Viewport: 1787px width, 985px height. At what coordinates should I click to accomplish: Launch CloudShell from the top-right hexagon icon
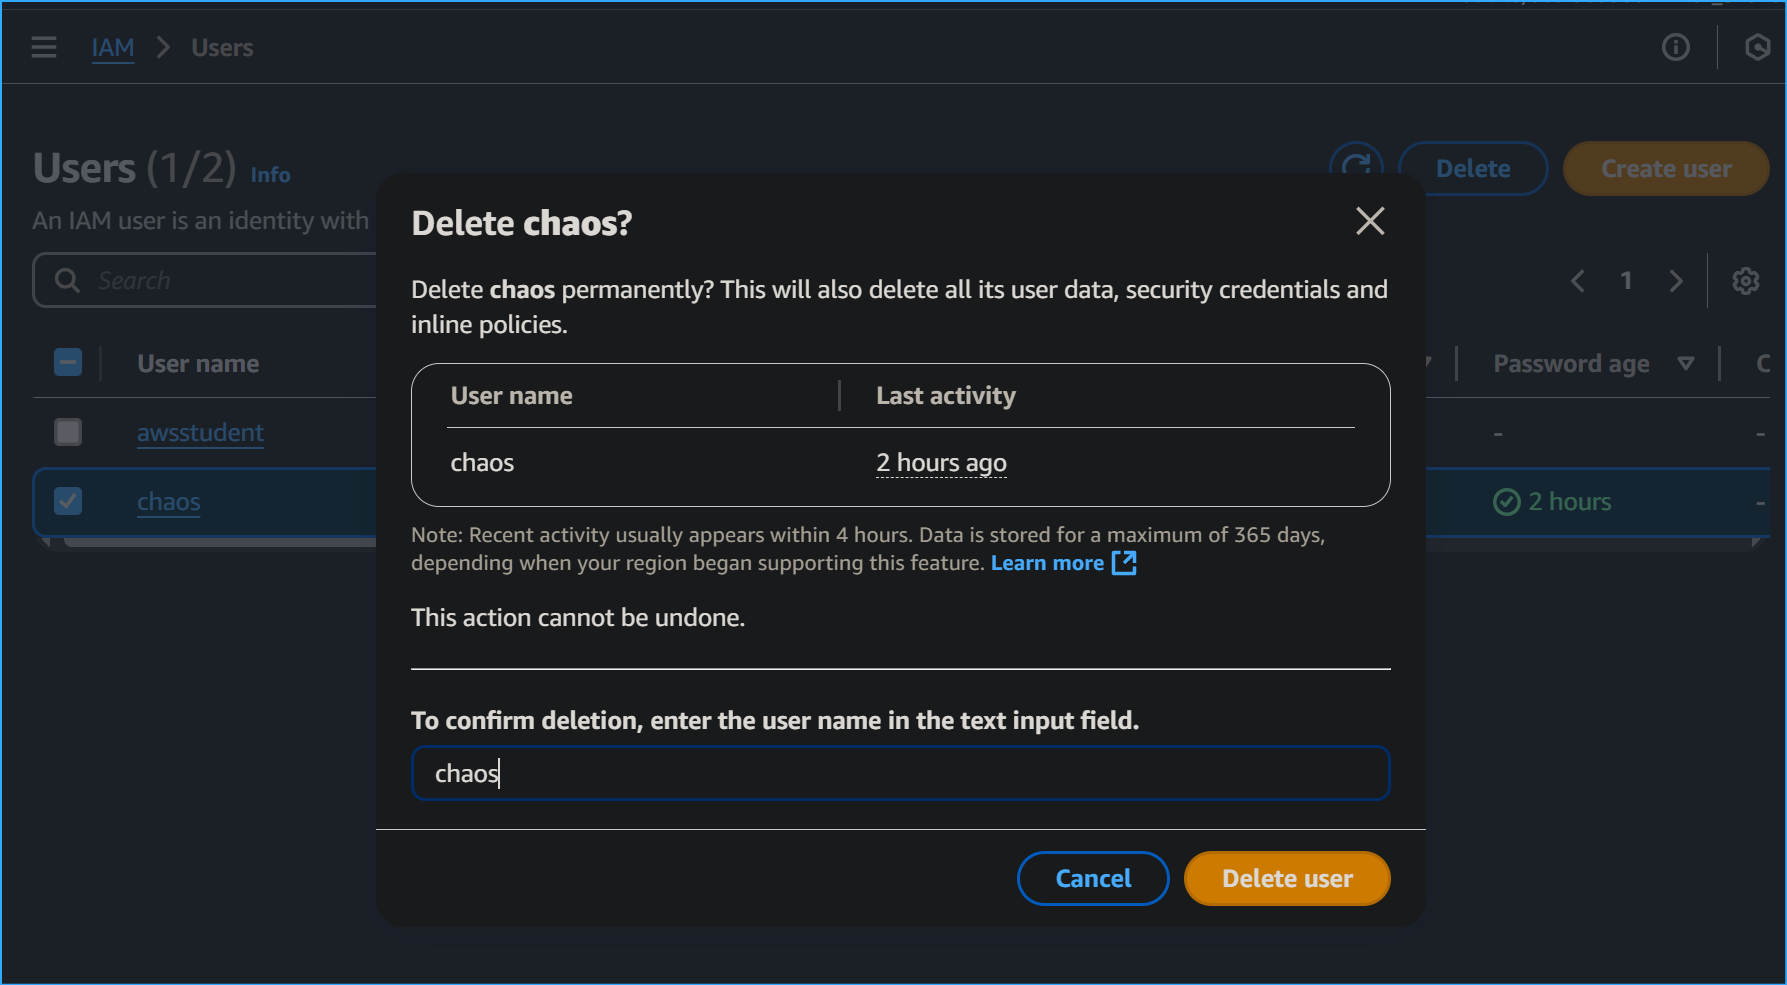point(1757,47)
